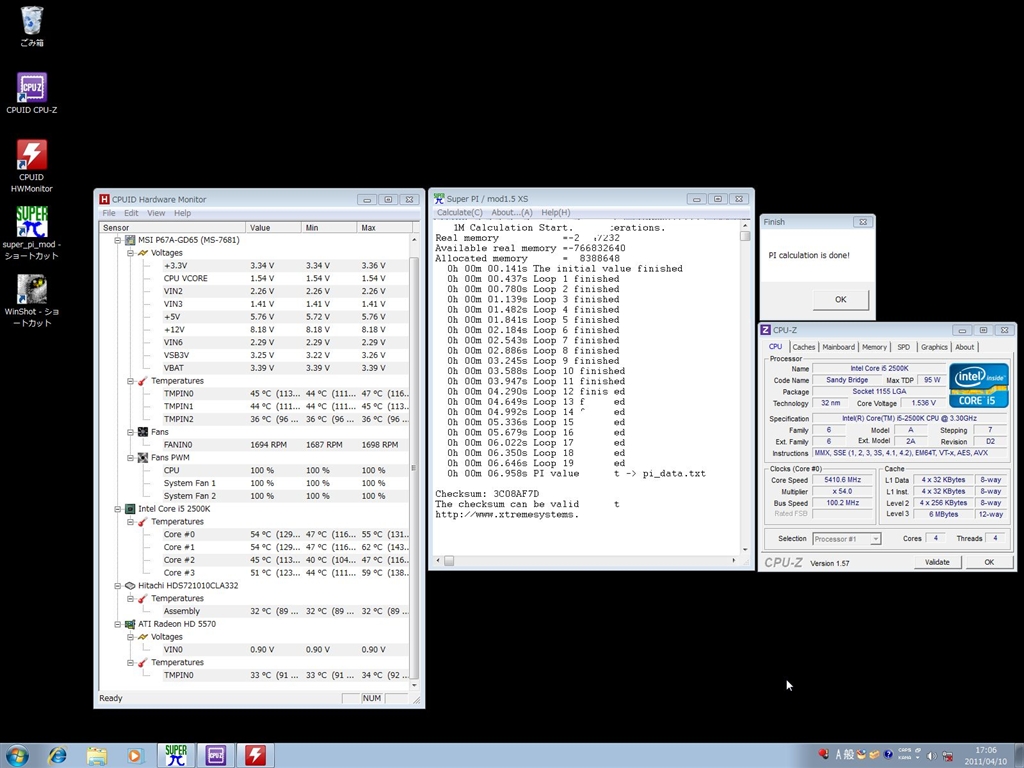Collapse the Intel Core i5 2500K node
1024x768 pixels.
pyautogui.click(x=118, y=509)
